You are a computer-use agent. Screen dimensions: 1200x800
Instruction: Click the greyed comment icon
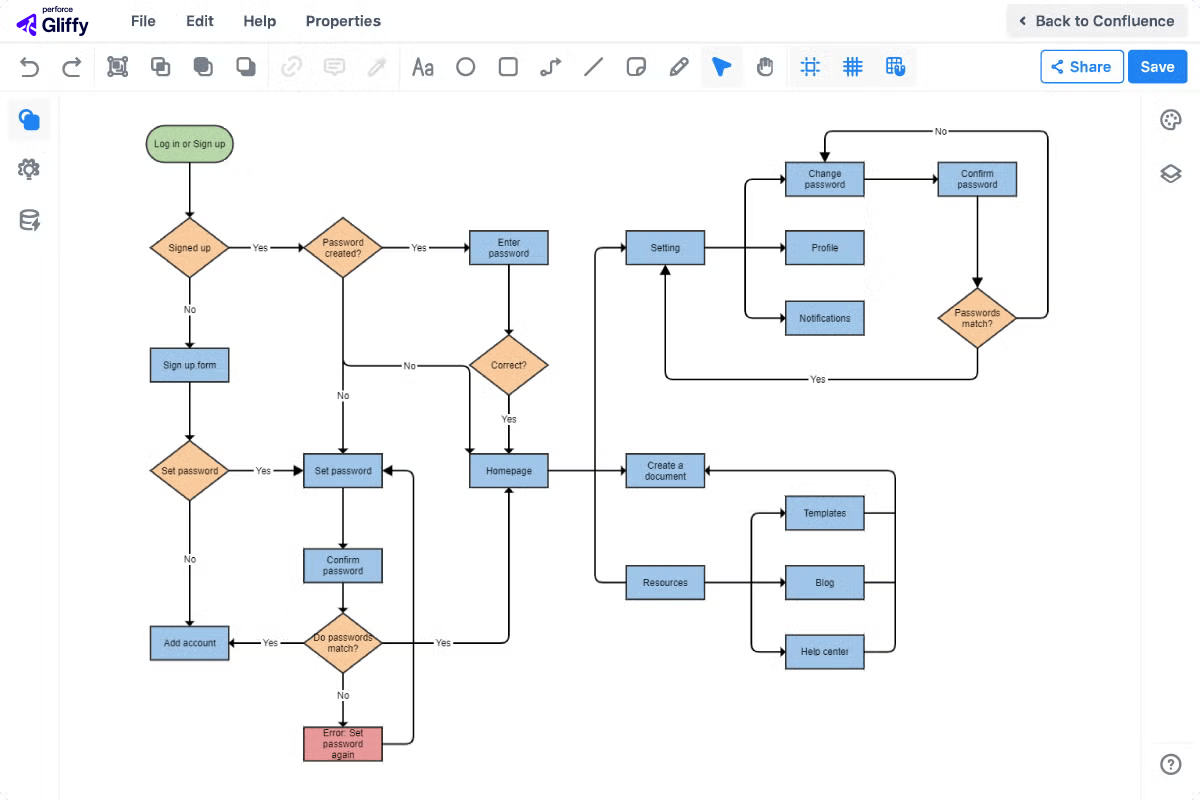[335, 67]
